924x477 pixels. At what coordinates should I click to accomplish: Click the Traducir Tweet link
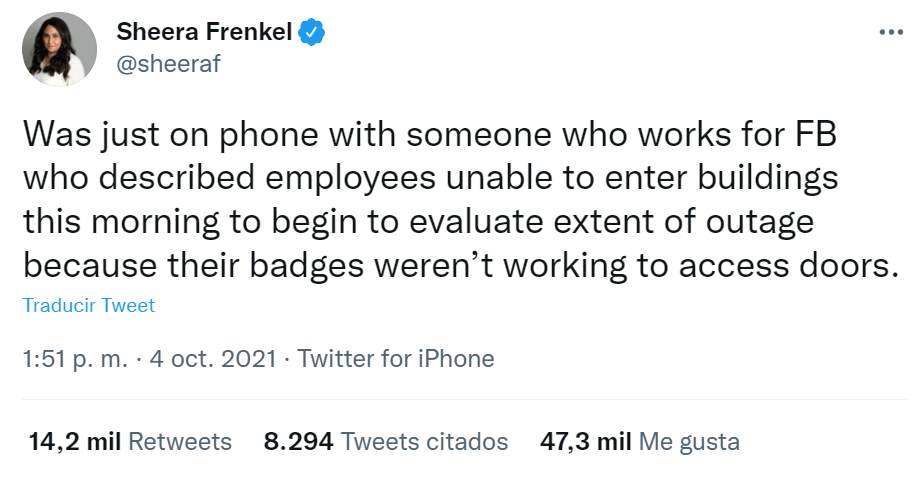click(89, 306)
